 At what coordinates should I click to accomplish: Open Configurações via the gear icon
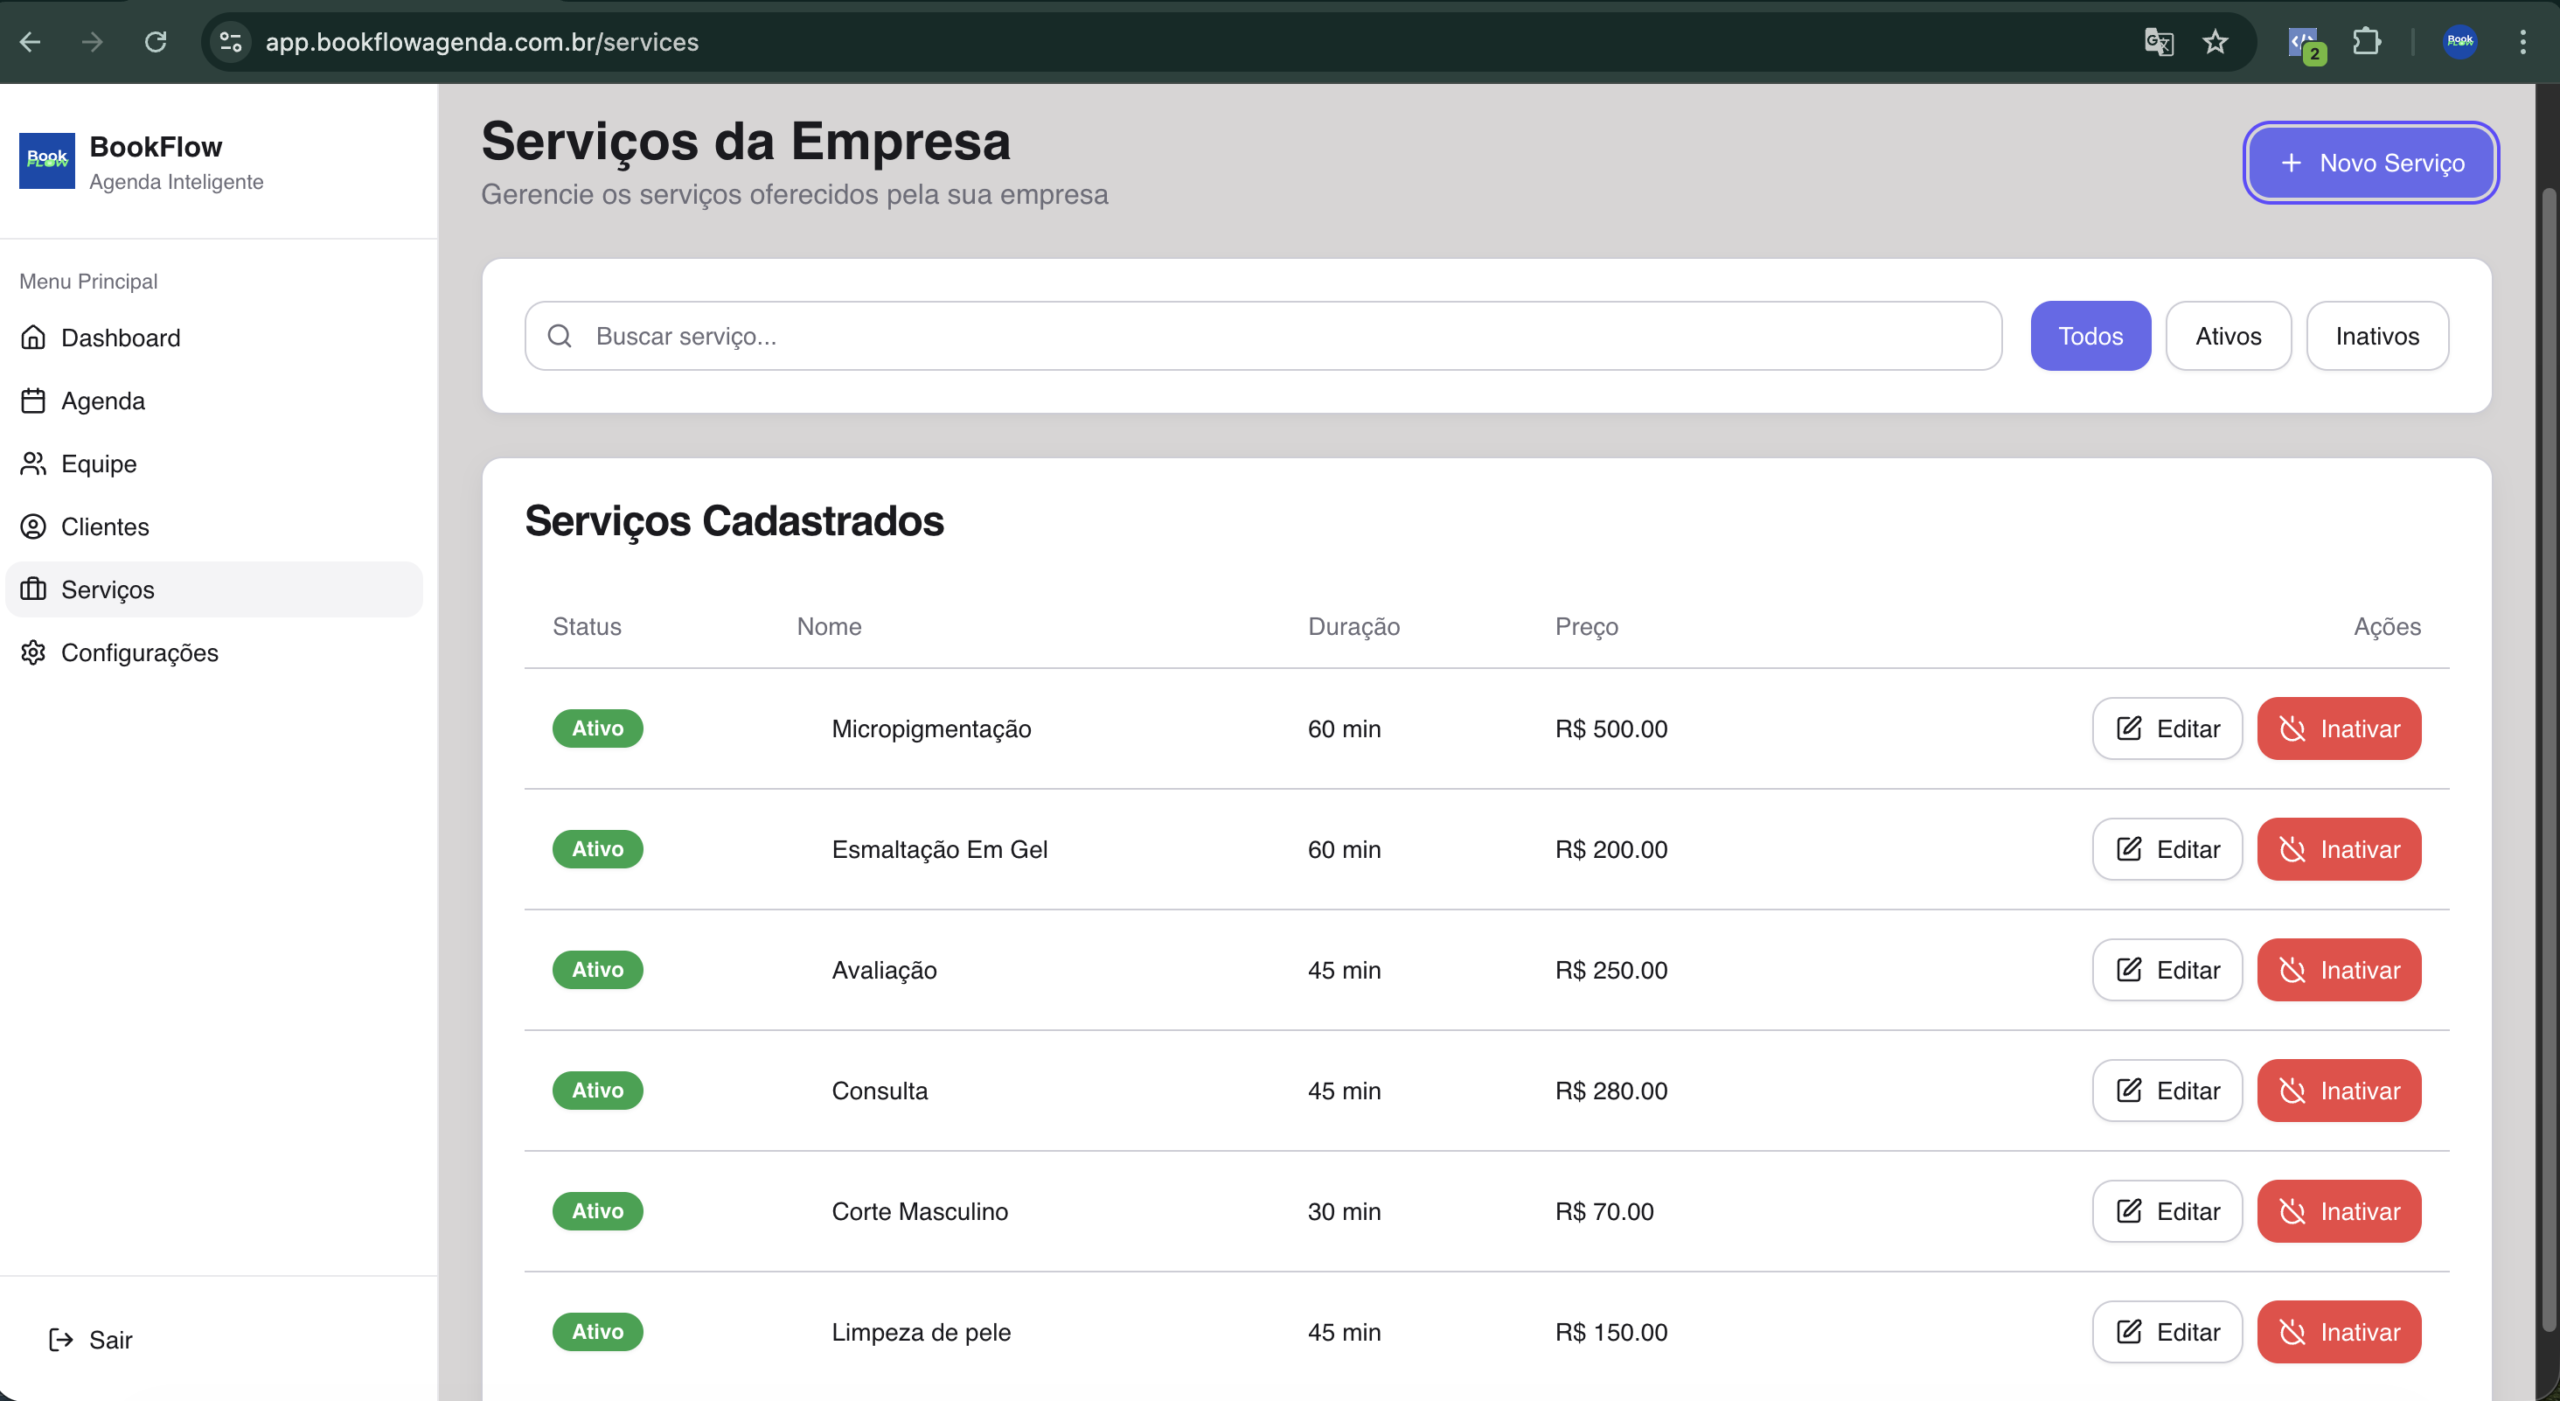pos(33,653)
